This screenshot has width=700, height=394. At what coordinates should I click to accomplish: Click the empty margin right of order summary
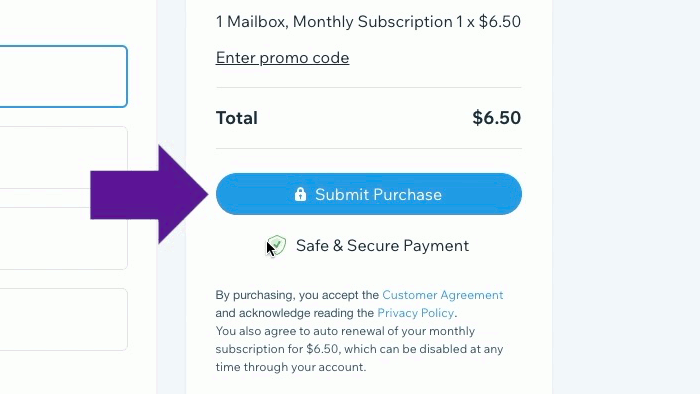click(626, 197)
